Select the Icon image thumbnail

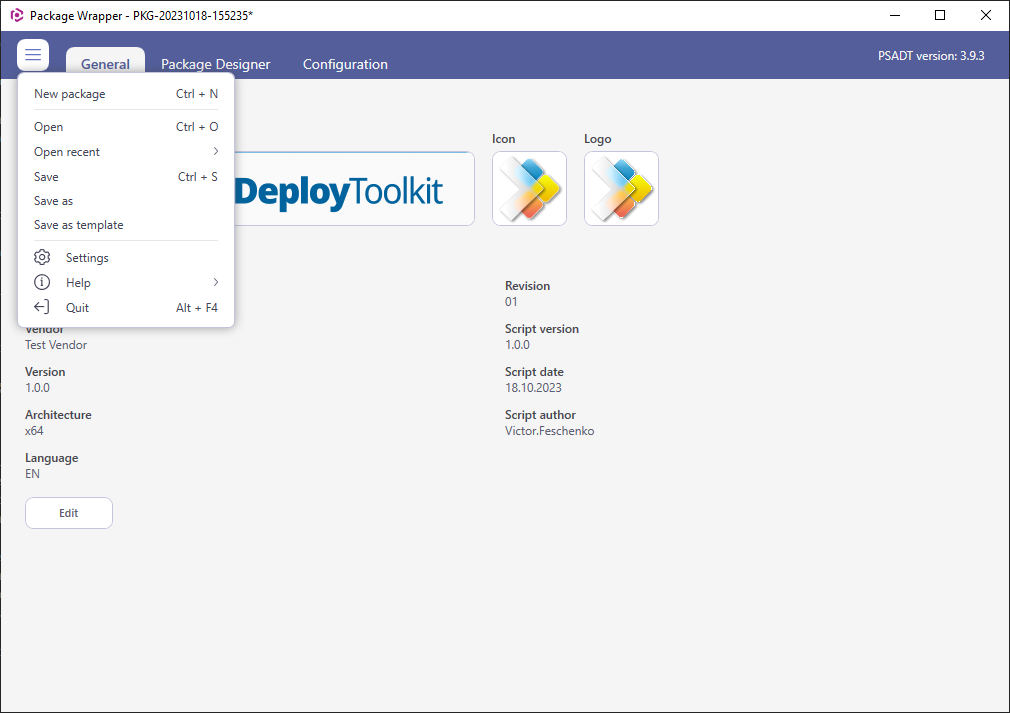point(529,189)
